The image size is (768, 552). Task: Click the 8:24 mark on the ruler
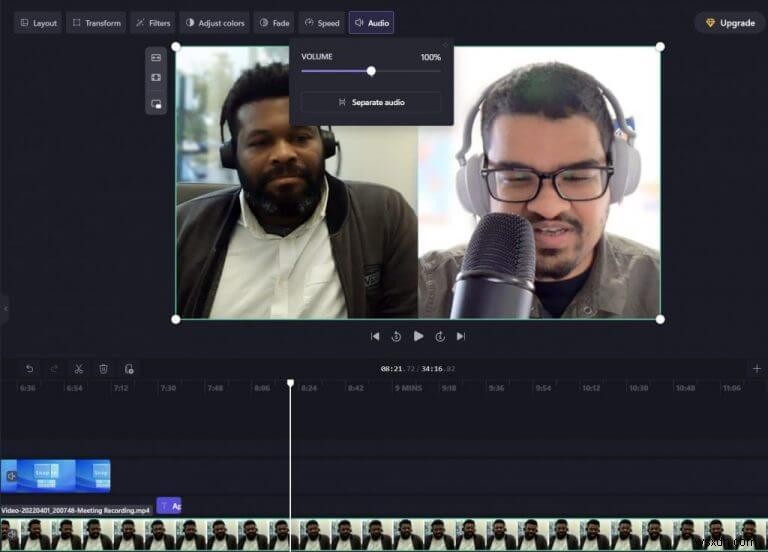click(309, 388)
